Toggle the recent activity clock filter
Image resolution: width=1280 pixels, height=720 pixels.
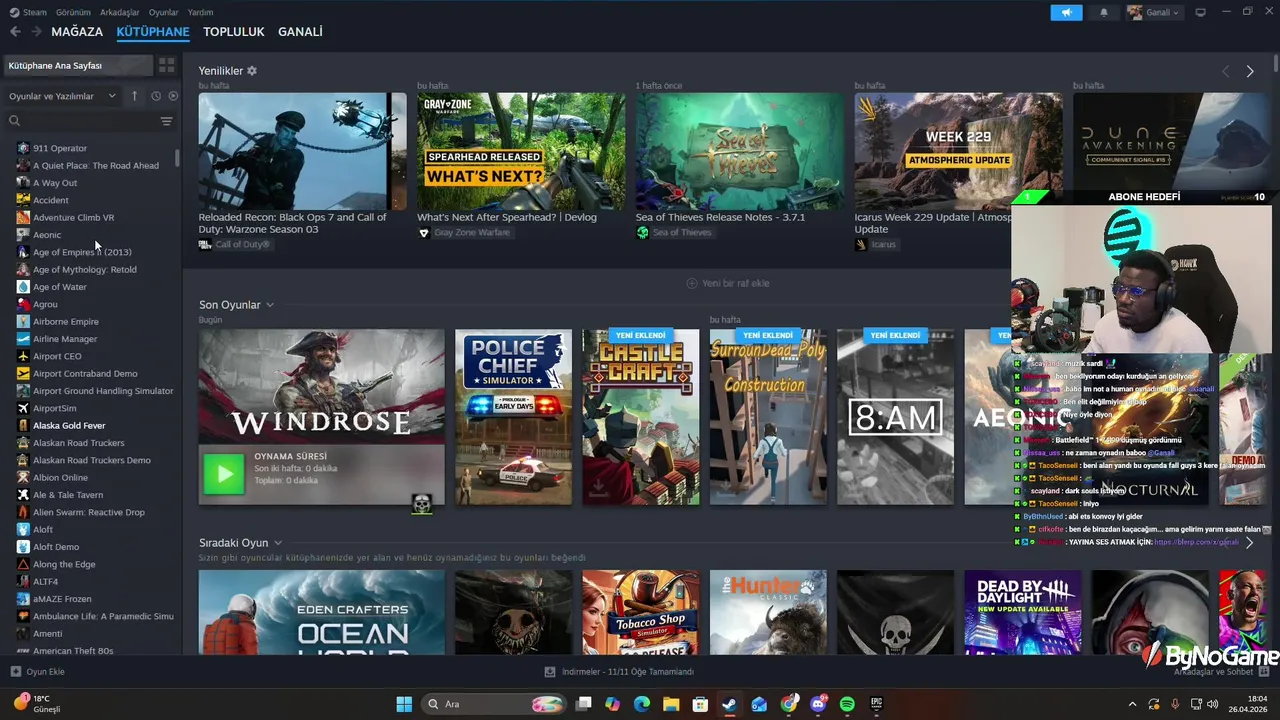click(x=155, y=96)
